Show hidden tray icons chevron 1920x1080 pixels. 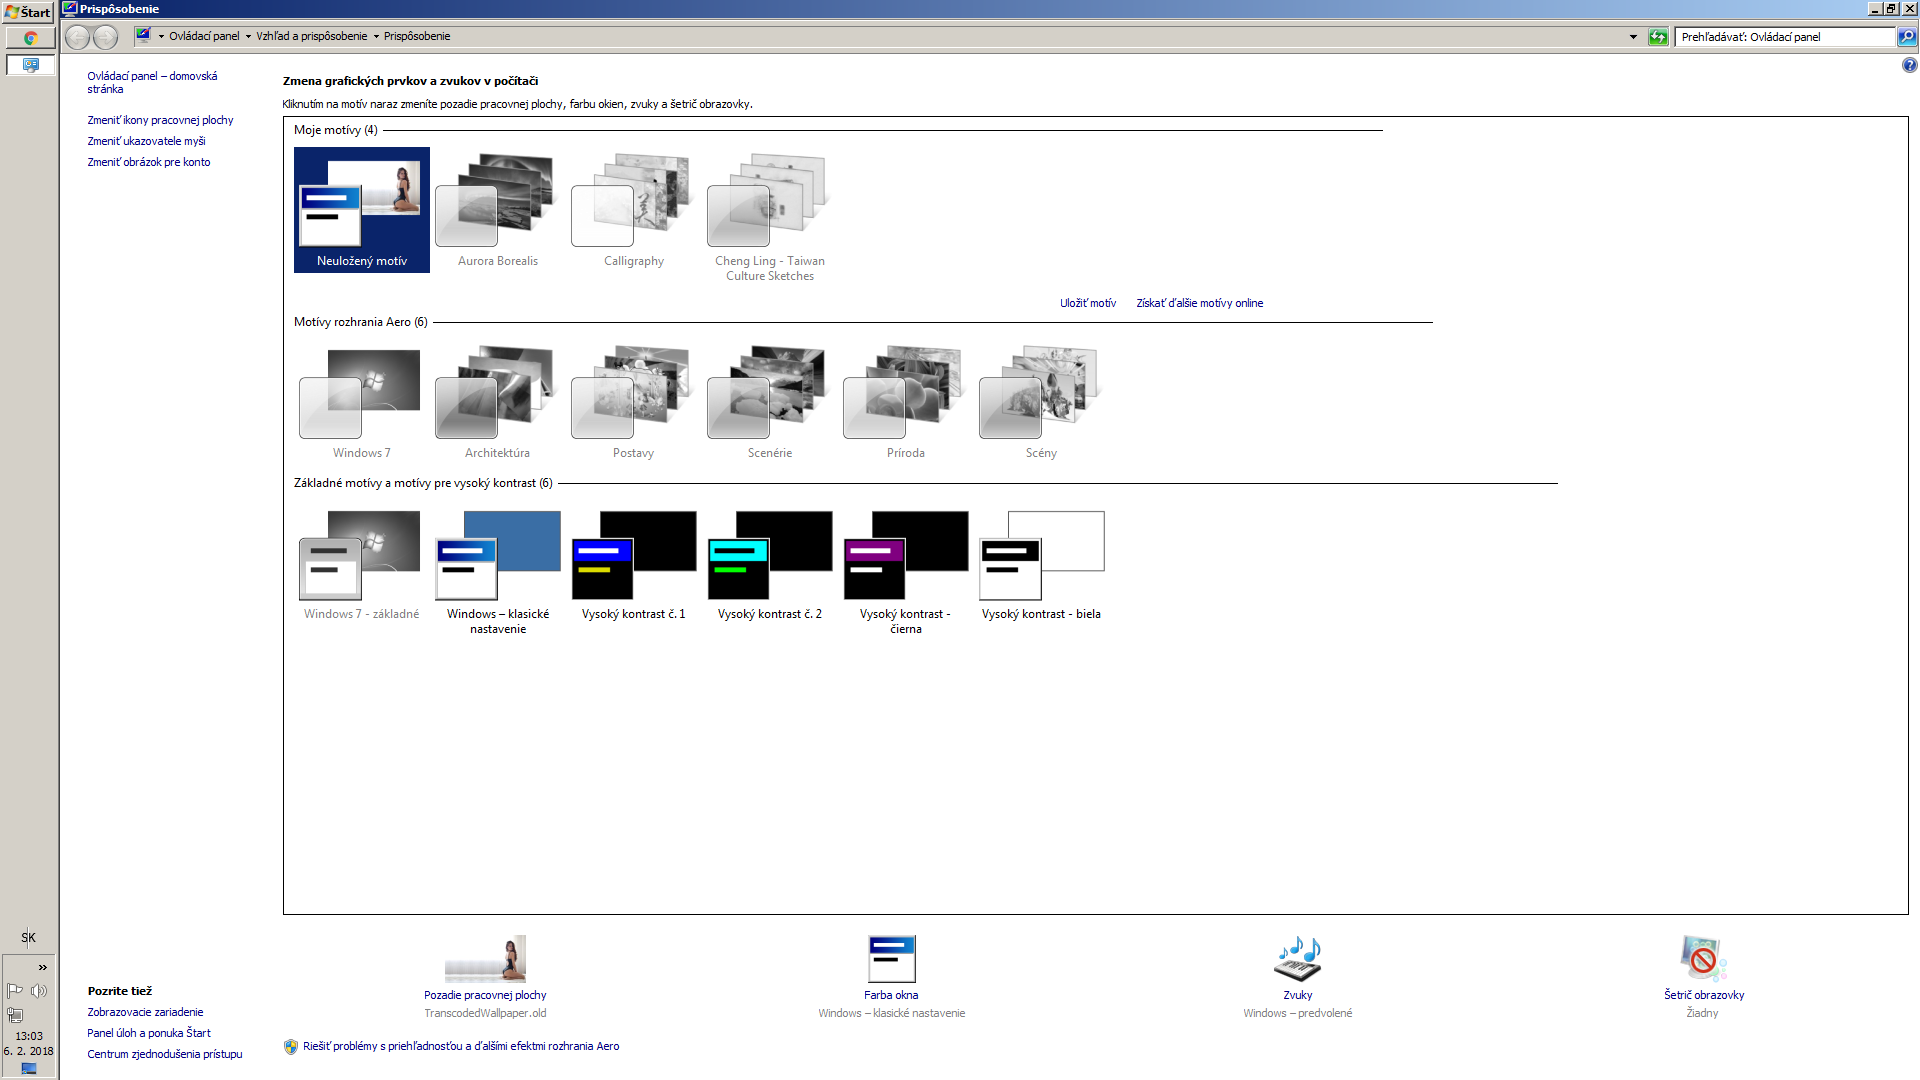(x=42, y=967)
